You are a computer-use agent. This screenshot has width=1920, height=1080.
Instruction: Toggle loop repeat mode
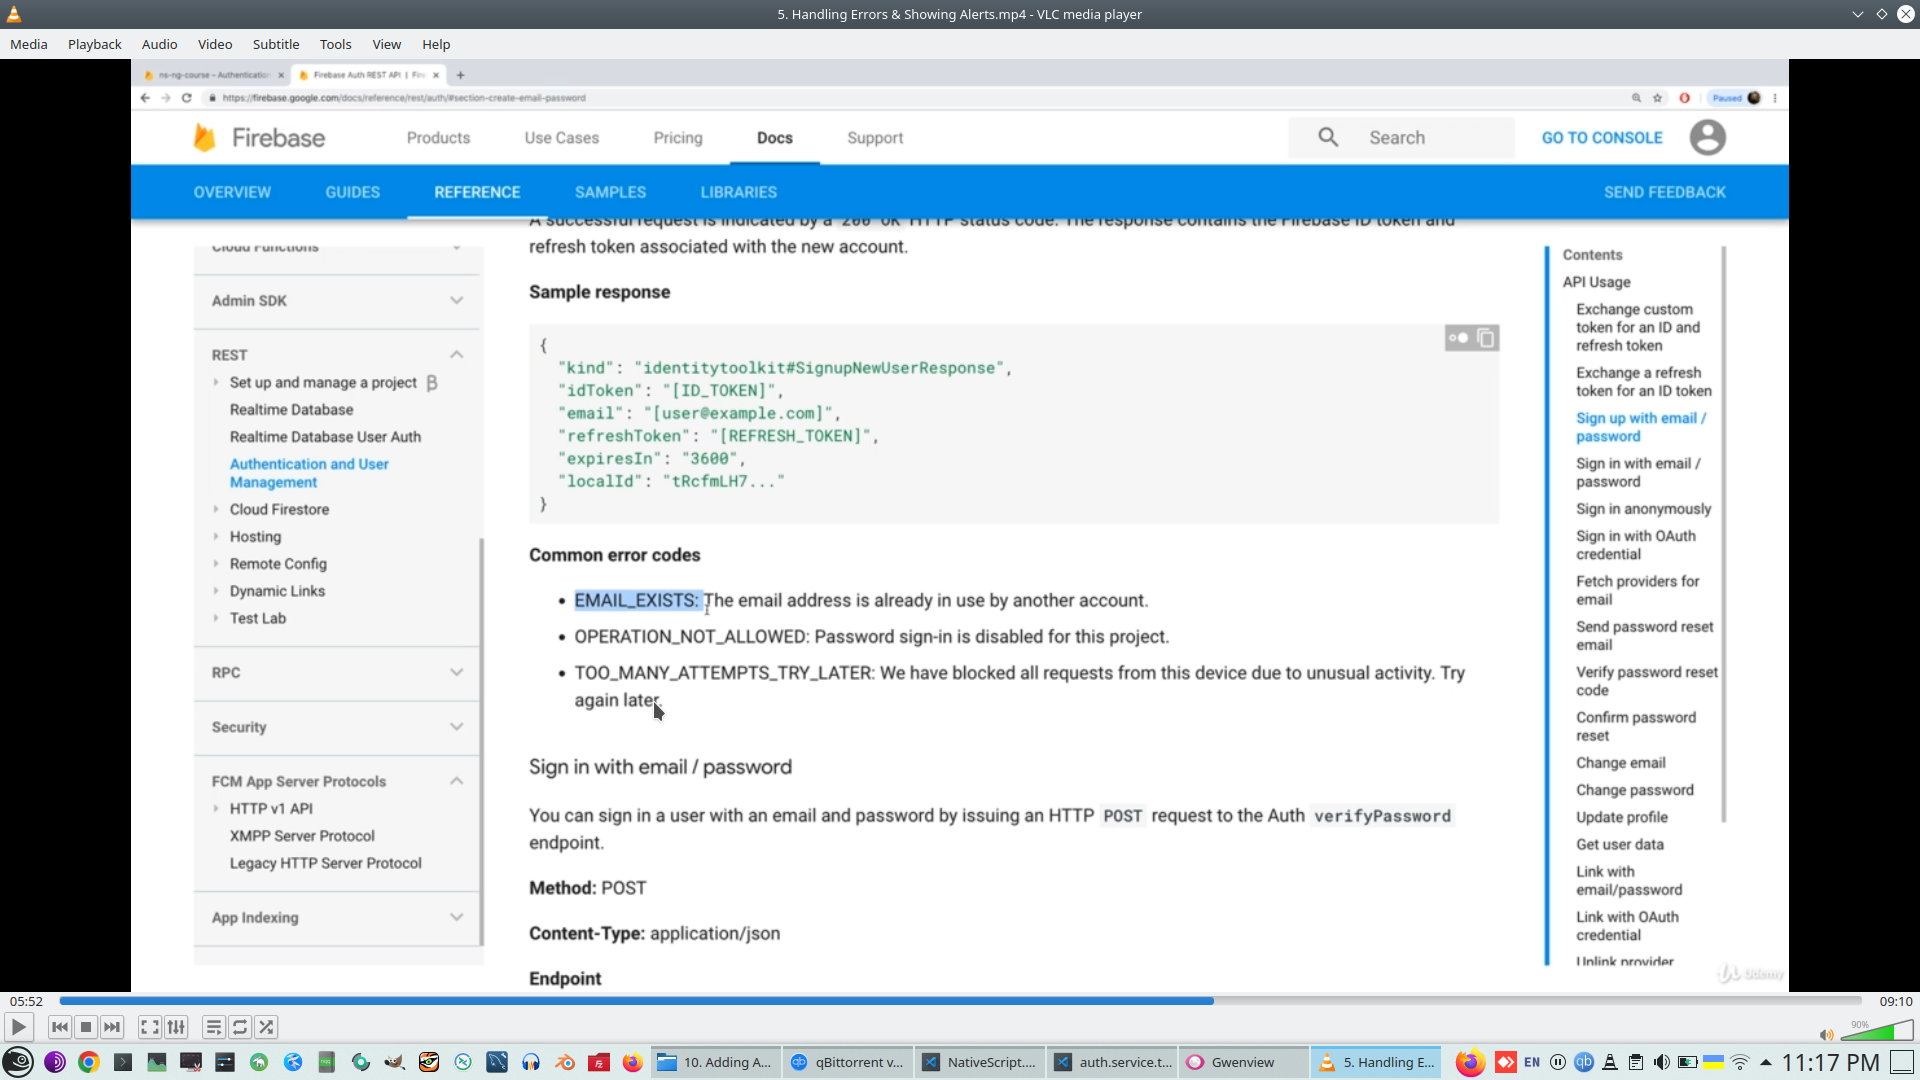240,1027
